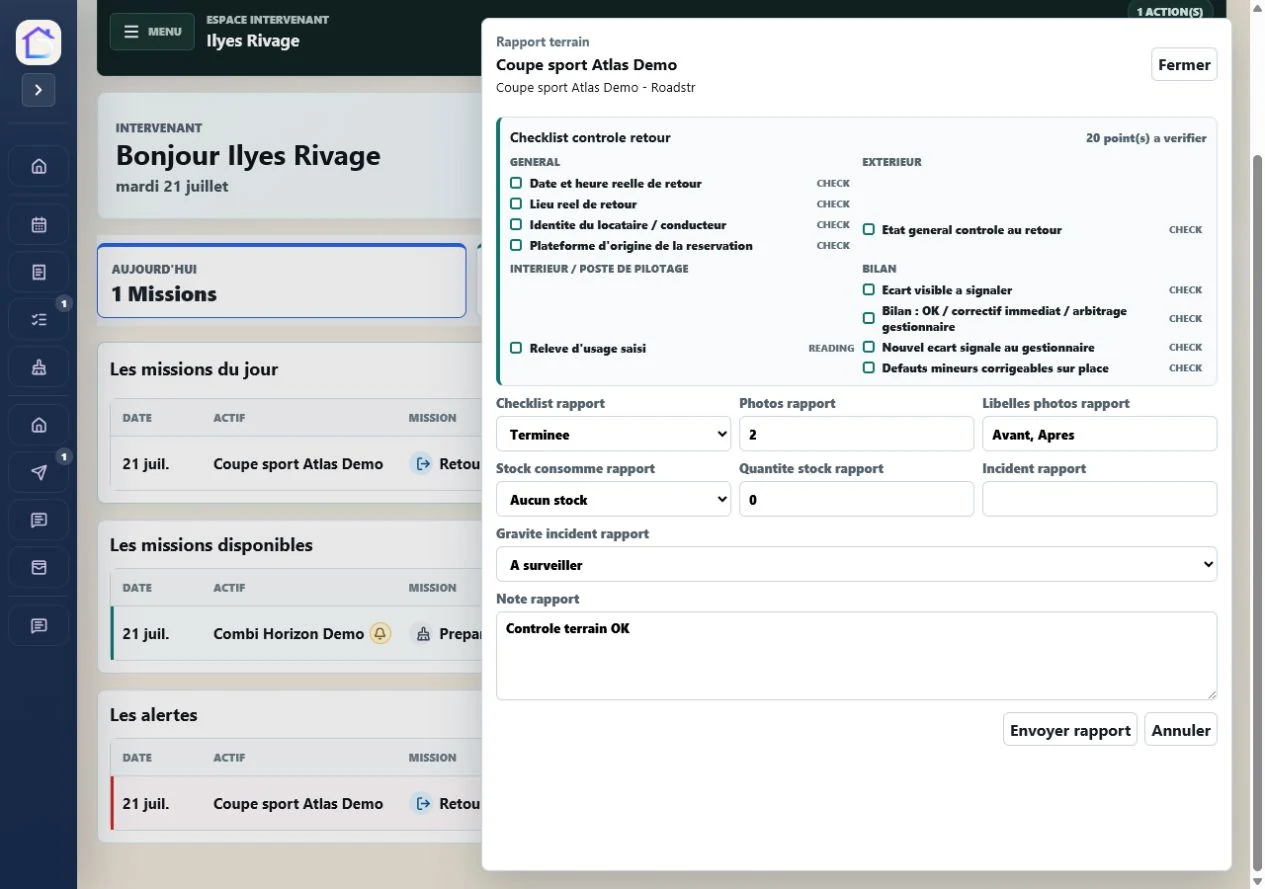Open the document icon in the sidebar
1265x889 pixels.
(x=39, y=272)
